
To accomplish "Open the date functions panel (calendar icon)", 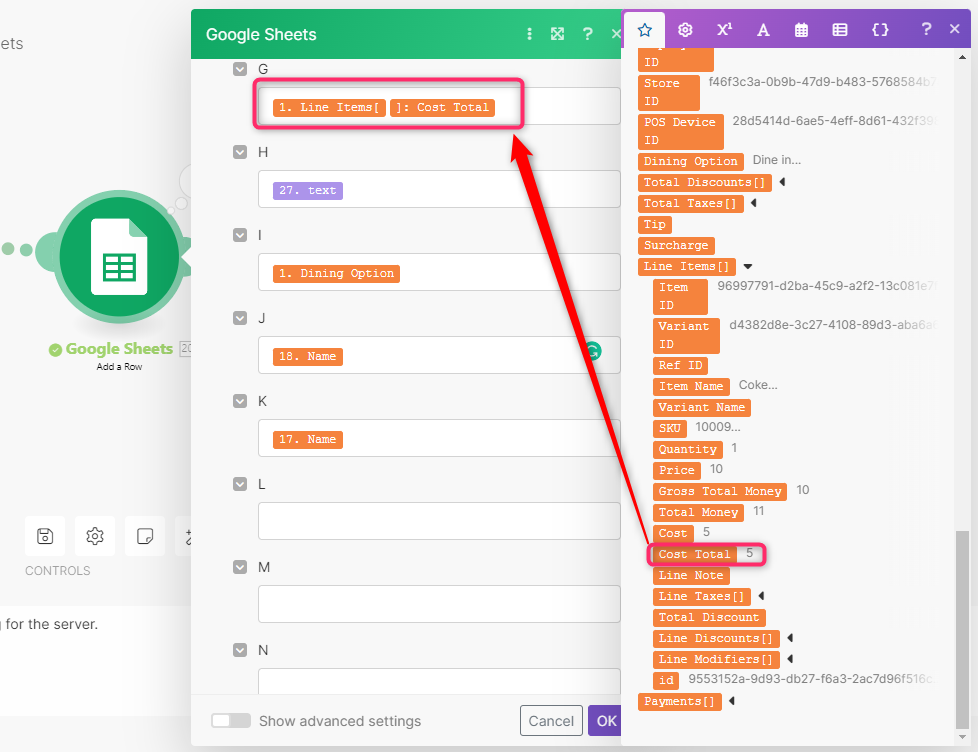I will [801, 29].
